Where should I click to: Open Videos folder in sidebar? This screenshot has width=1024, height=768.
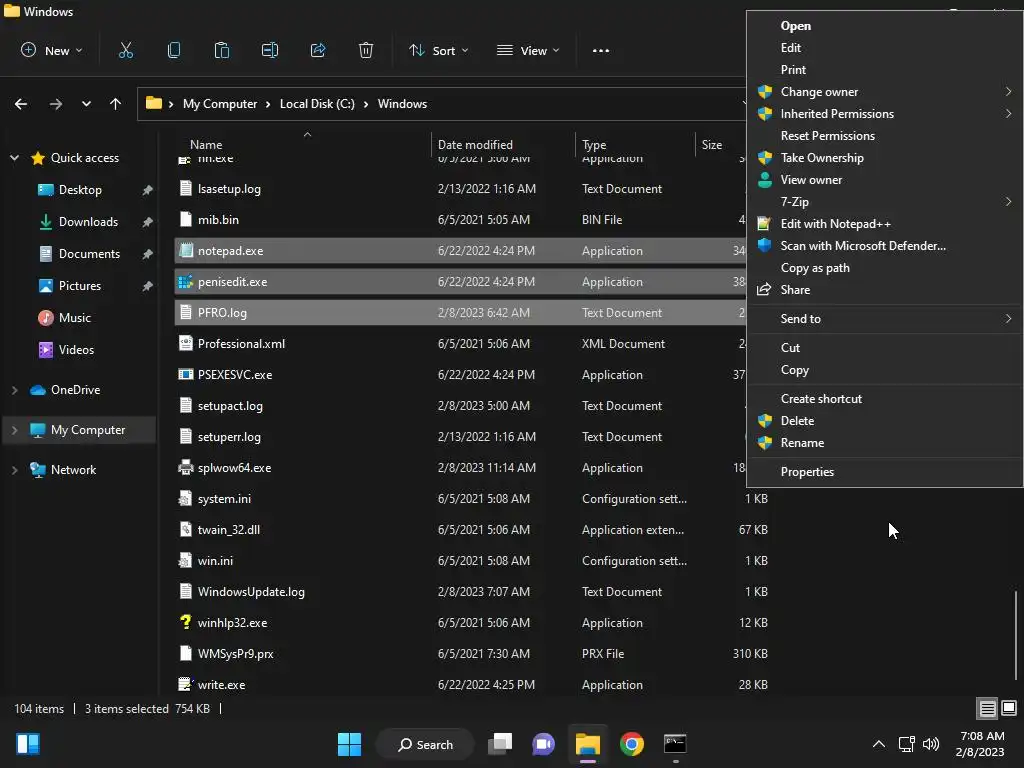pos(76,350)
